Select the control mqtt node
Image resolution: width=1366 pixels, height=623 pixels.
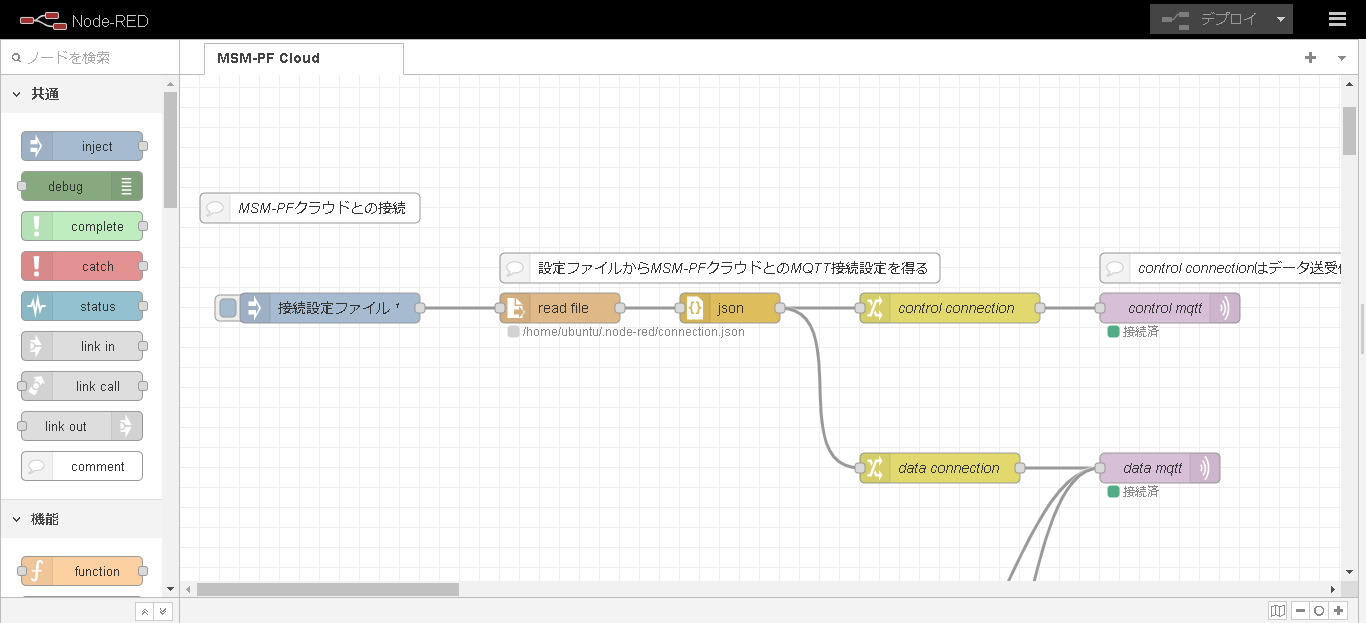tap(1170, 308)
